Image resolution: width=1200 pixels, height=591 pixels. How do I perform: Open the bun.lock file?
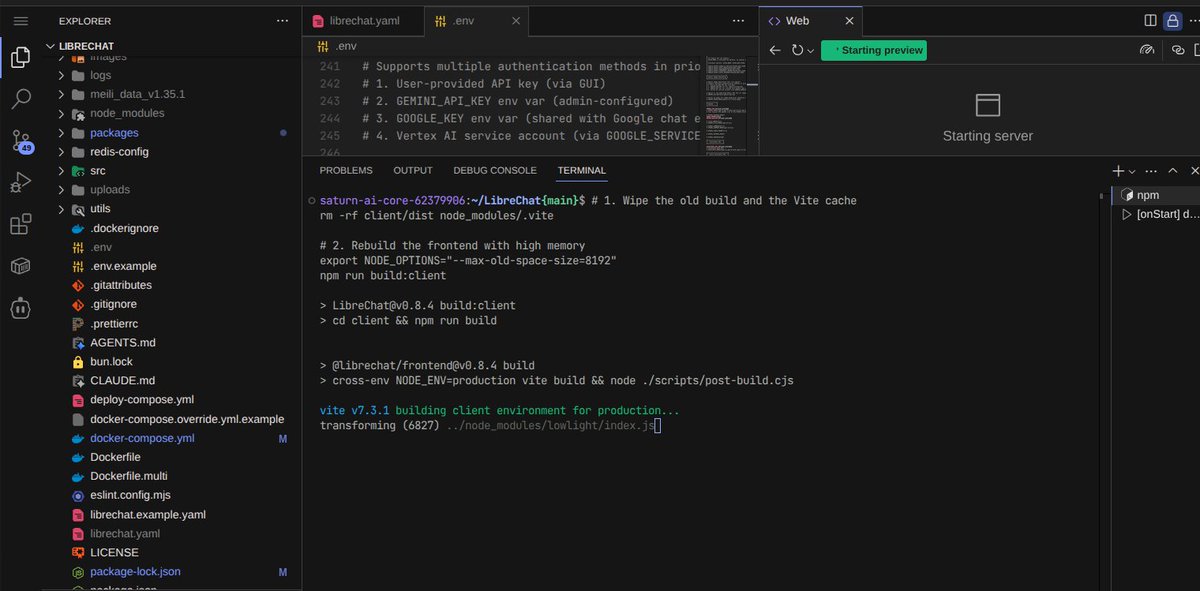(x=111, y=361)
